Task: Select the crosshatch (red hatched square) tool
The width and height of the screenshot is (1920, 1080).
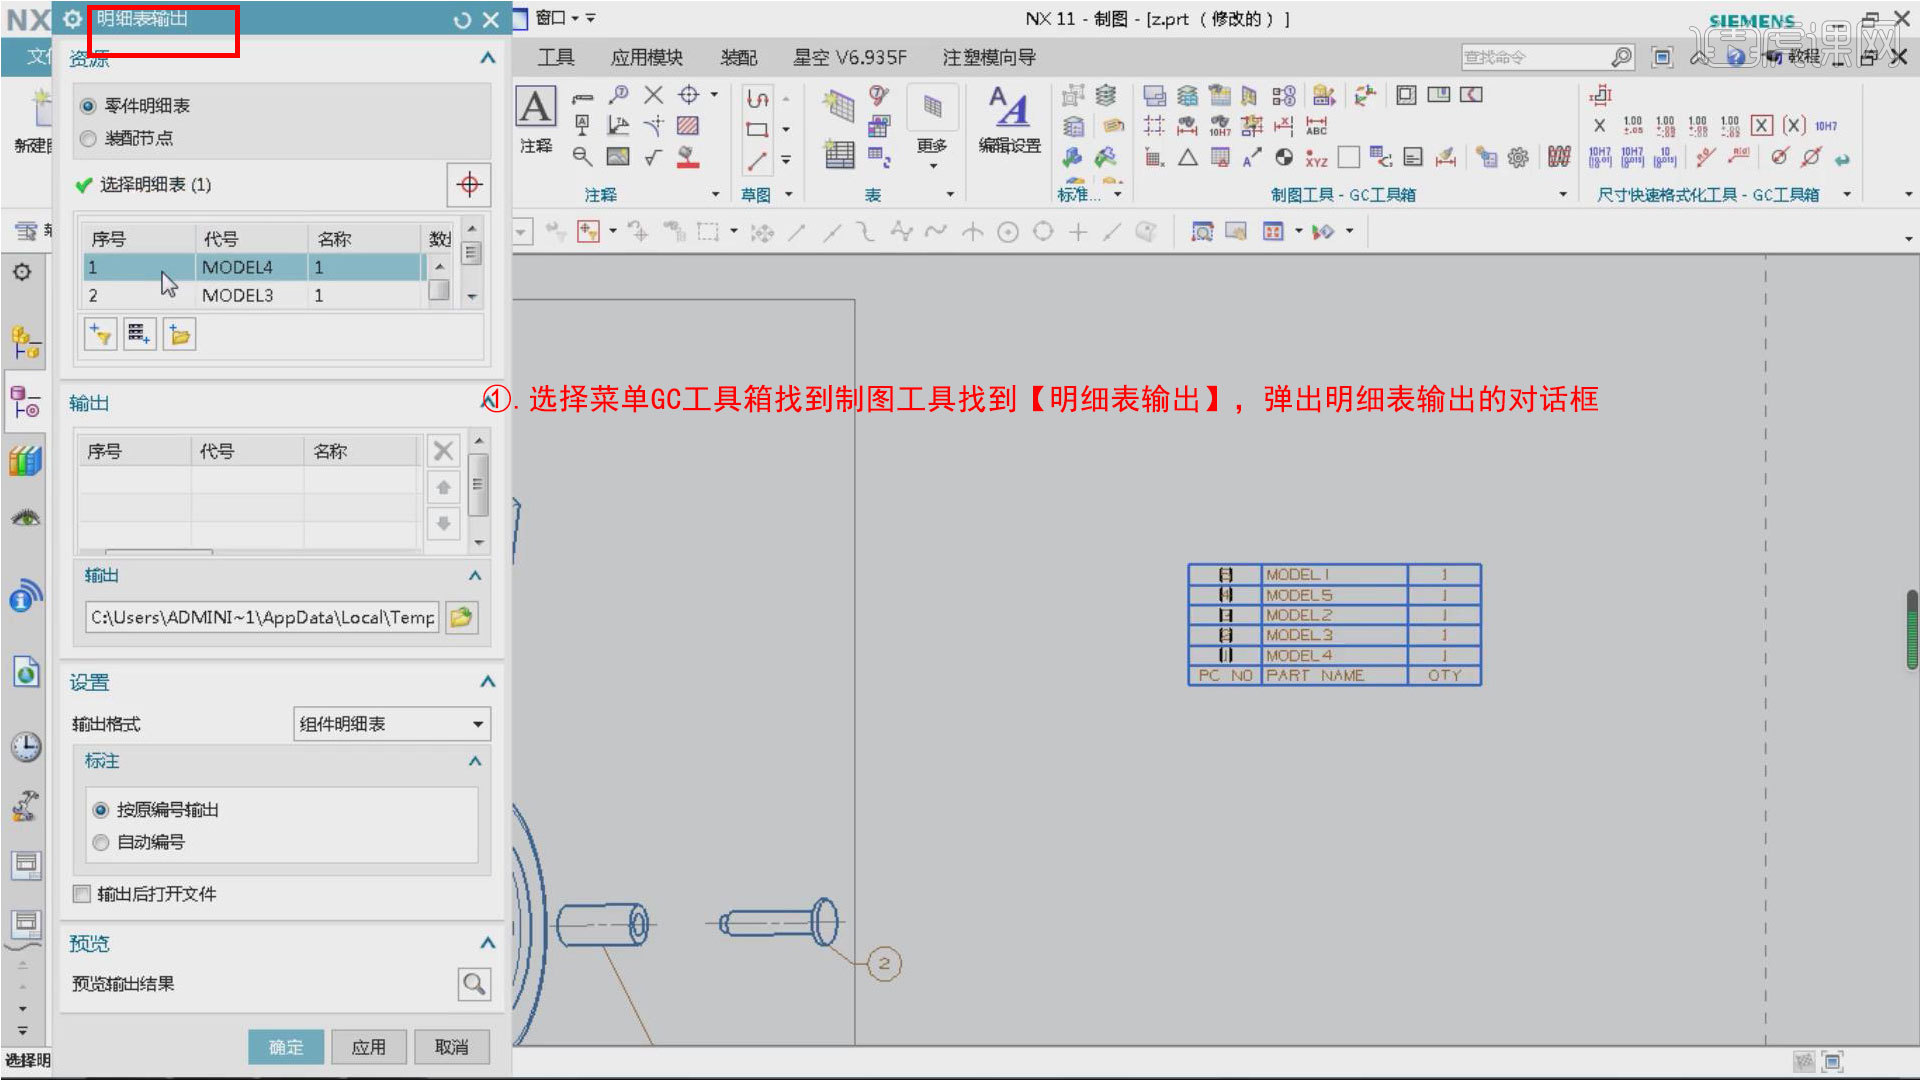Action: 687,126
